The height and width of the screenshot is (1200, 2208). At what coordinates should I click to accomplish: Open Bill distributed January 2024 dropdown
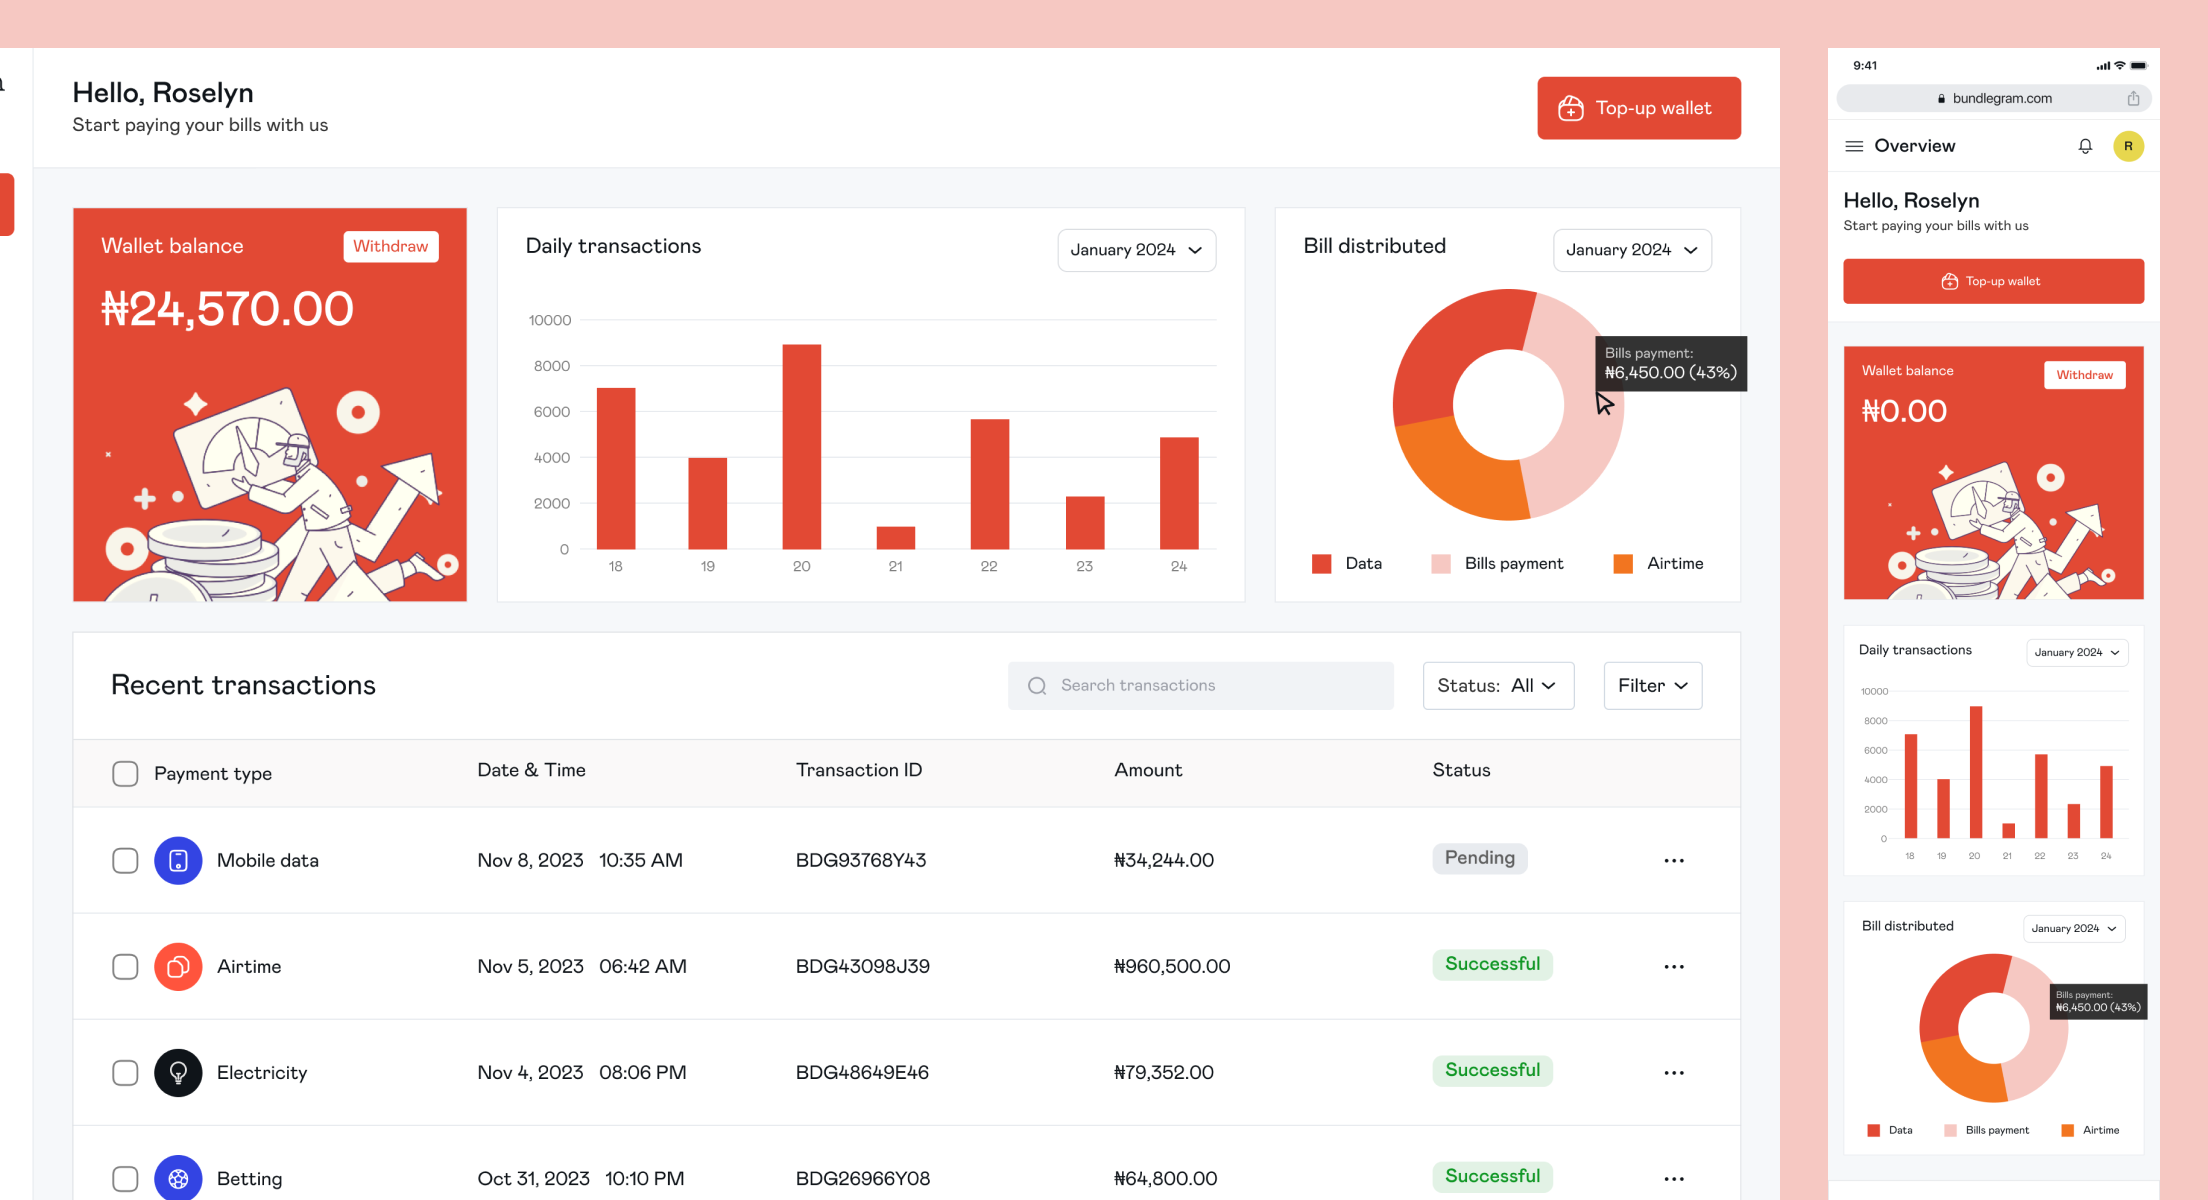click(1632, 250)
